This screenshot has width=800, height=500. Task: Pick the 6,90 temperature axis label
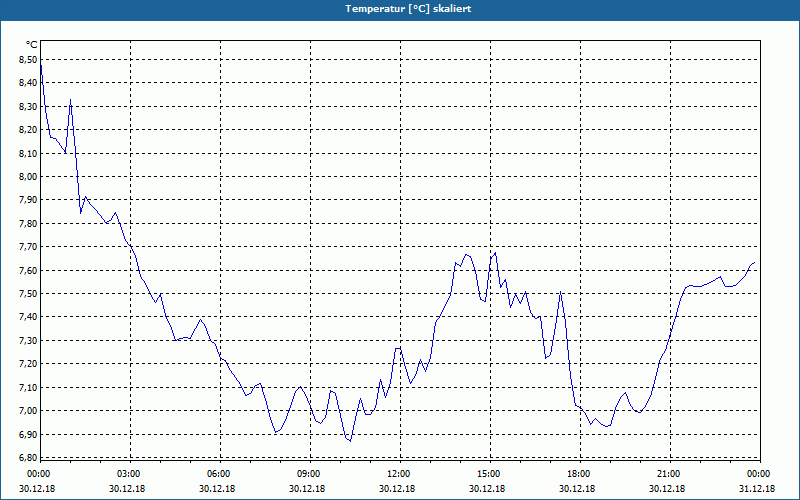pyautogui.click(x=28, y=434)
